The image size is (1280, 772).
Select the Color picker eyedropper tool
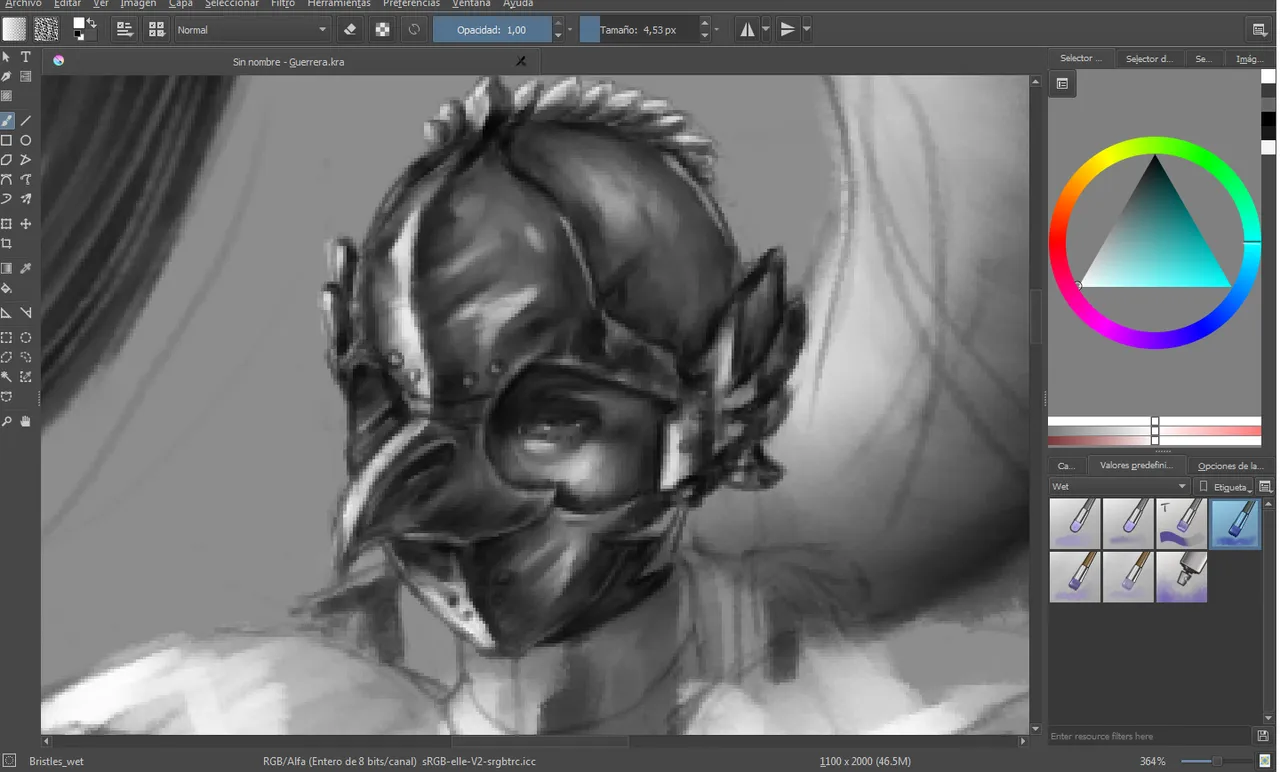tap(26, 268)
